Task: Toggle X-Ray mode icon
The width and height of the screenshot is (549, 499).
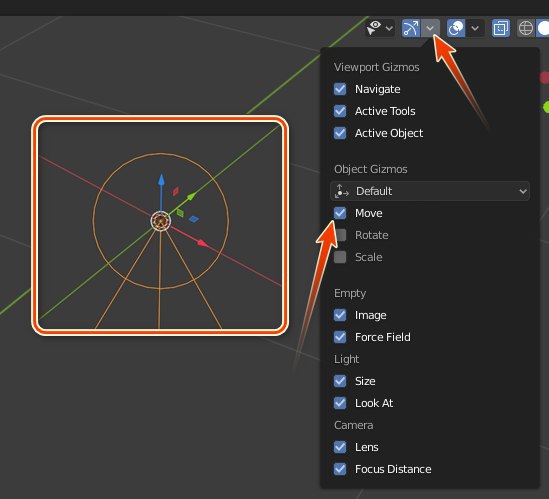Action: click(x=501, y=28)
